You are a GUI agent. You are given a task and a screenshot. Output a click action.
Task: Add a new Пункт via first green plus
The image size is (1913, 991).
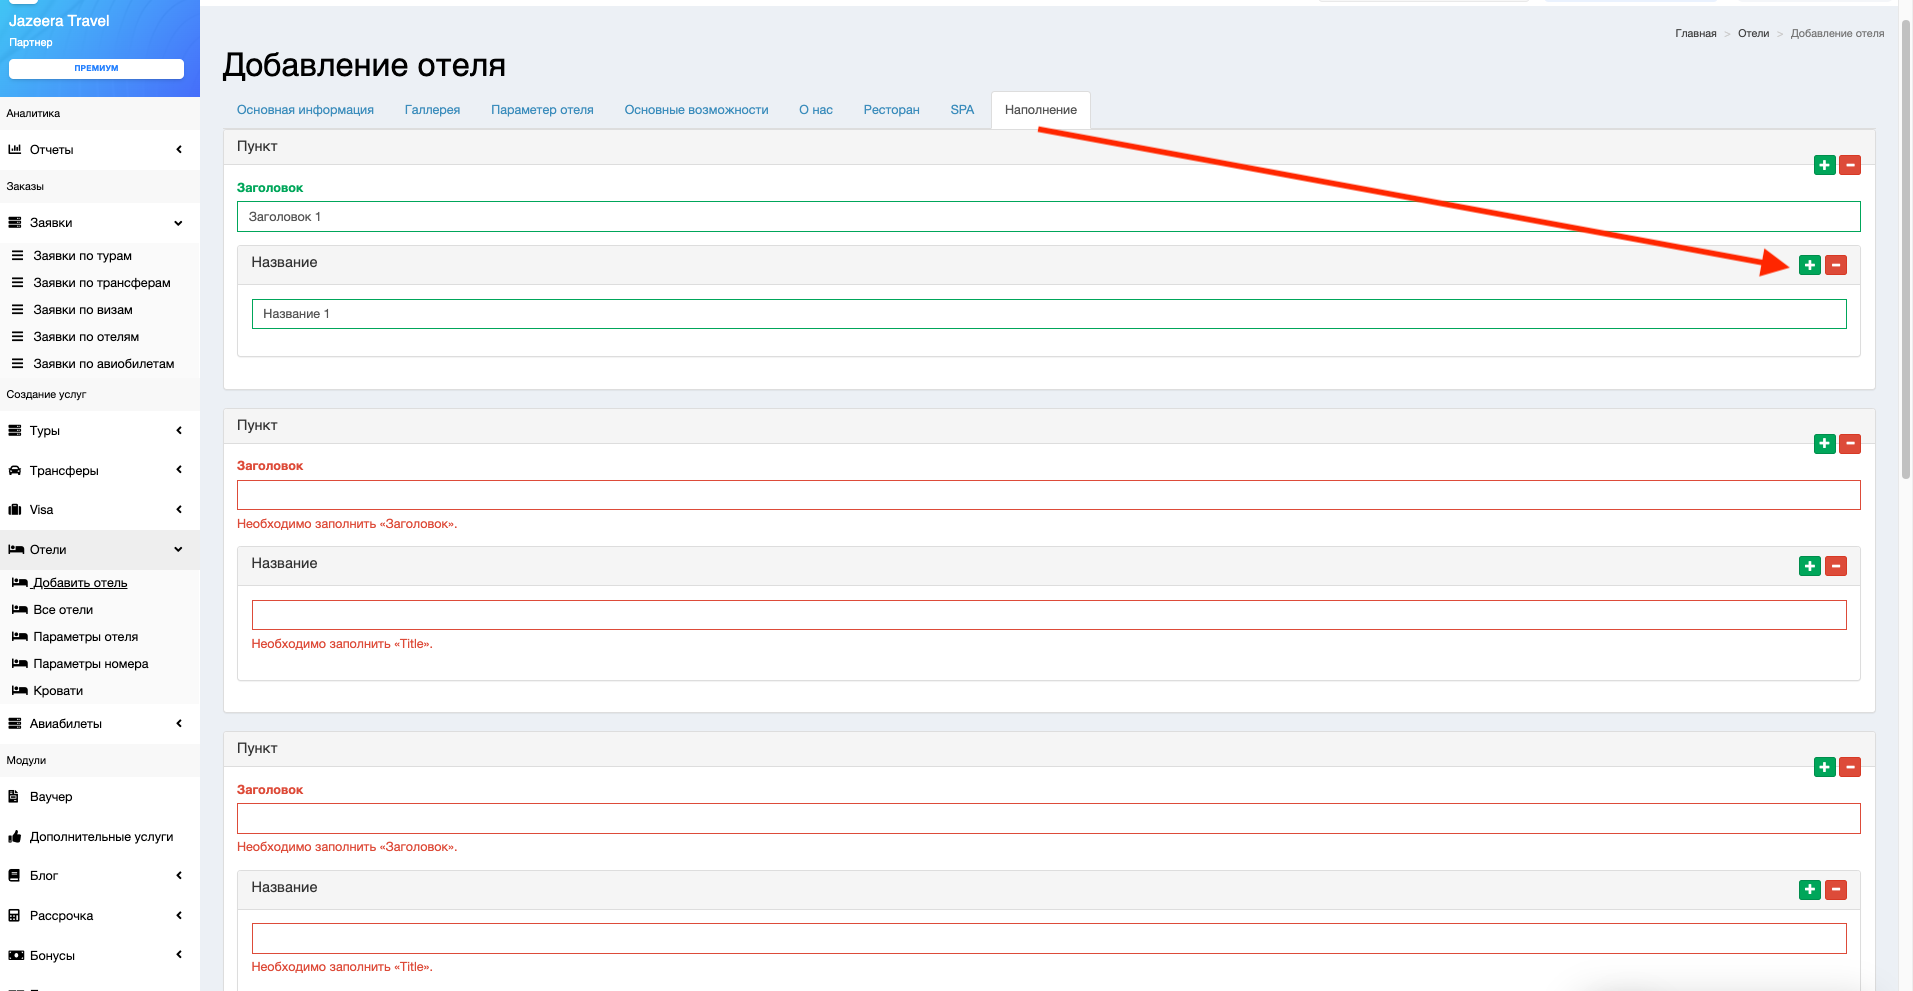[1824, 165]
